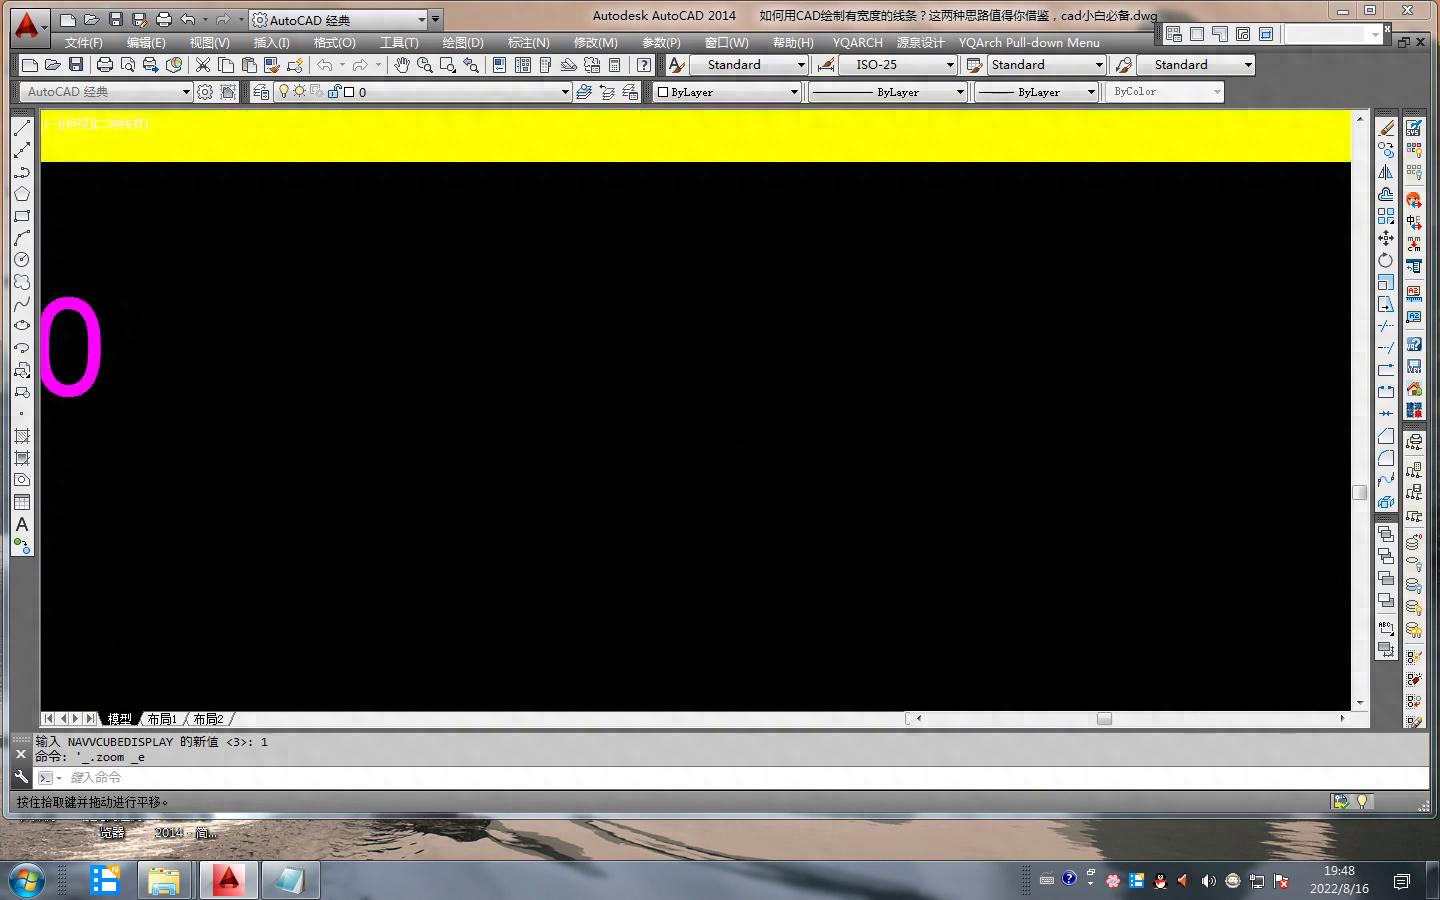The width and height of the screenshot is (1440, 900).
Task: Open the 绘图(D) menu
Action: [462, 43]
